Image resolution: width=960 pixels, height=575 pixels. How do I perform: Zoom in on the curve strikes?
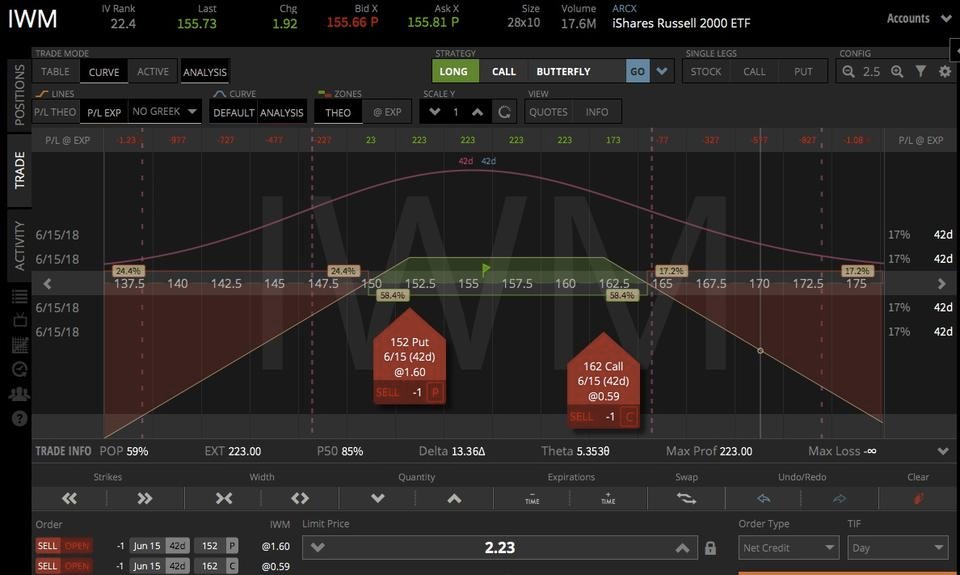tap(897, 72)
